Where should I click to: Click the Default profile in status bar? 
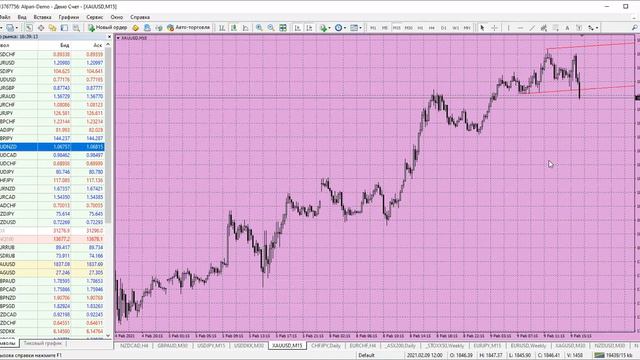[x=366, y=356]
